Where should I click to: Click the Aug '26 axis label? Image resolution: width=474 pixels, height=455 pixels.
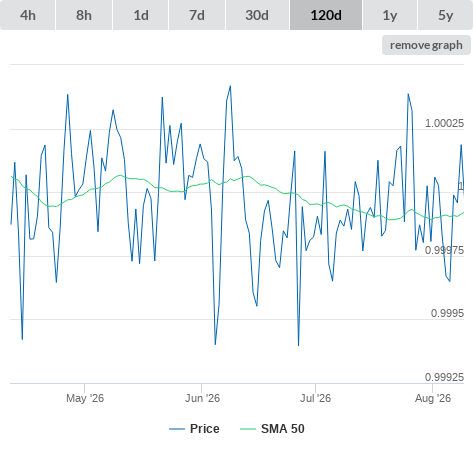click(433, 398)
